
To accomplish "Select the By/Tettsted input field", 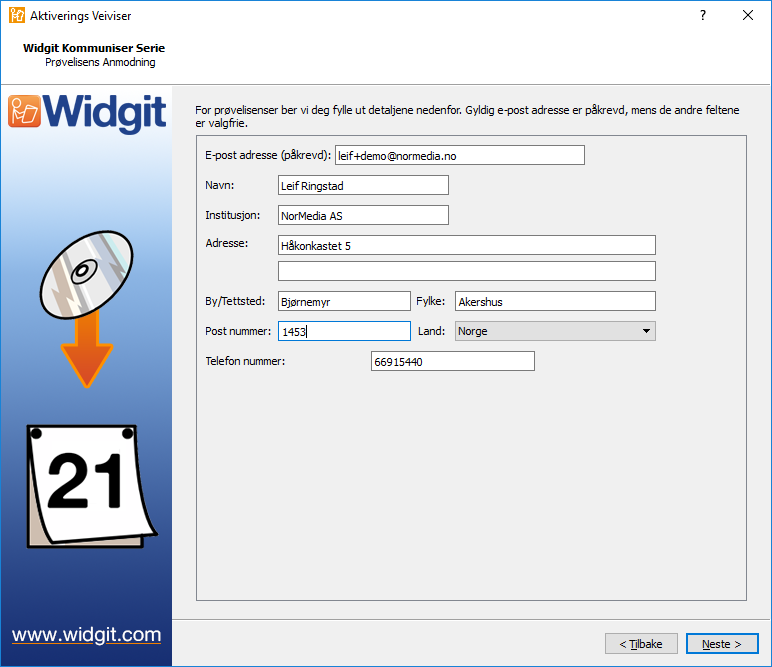I will coord(344,301).
